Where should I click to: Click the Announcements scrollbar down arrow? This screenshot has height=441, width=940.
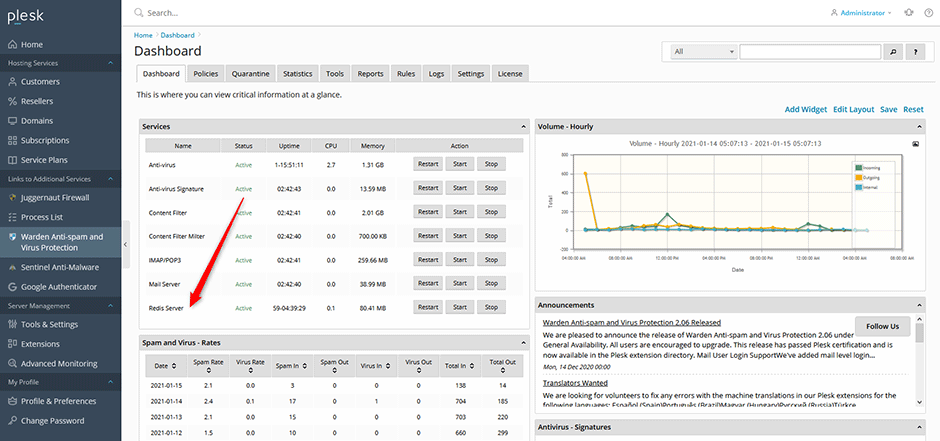click(920, 401)
